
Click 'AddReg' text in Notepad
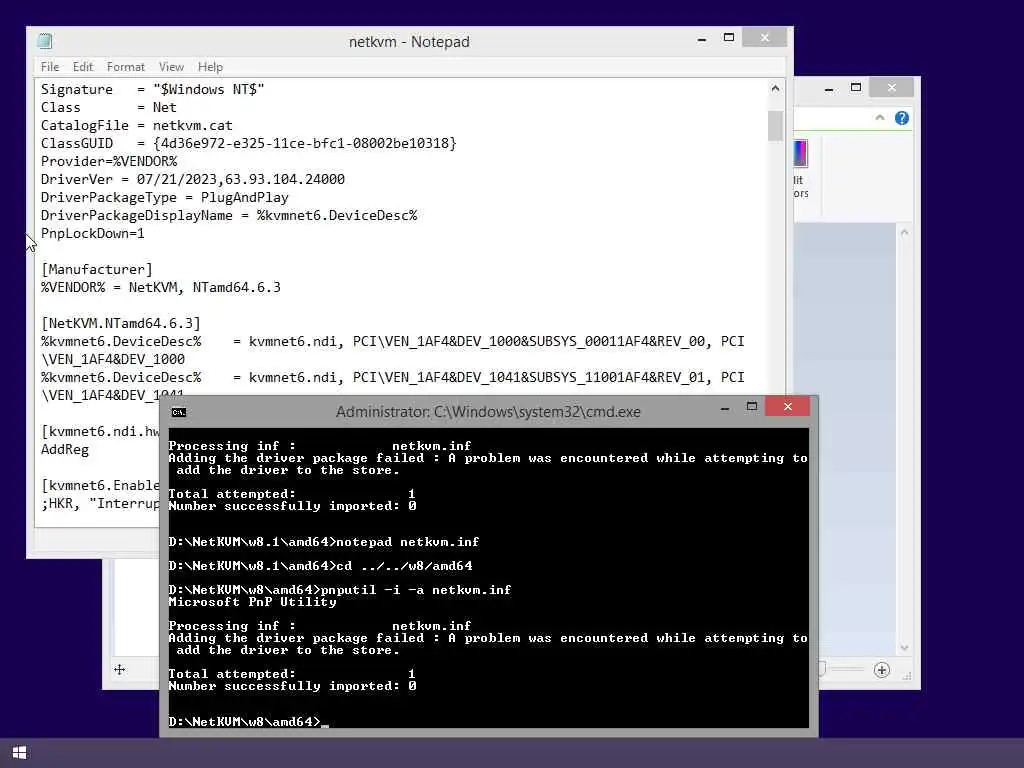pos(65,449)
